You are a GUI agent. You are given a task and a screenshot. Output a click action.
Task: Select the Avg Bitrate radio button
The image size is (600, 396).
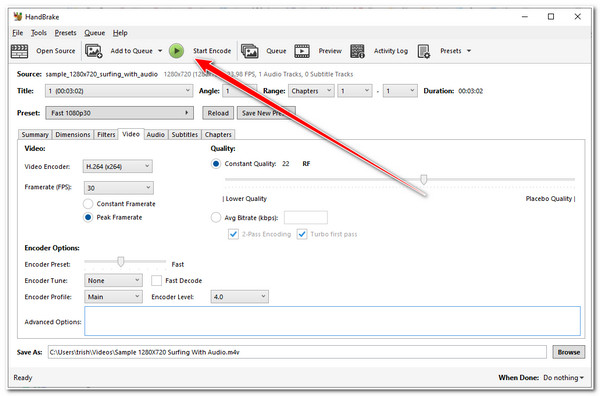[x=216, y=218]
